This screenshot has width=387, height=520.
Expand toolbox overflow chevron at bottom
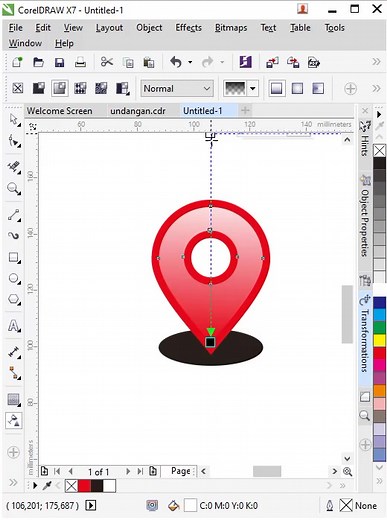coord(13,482)
